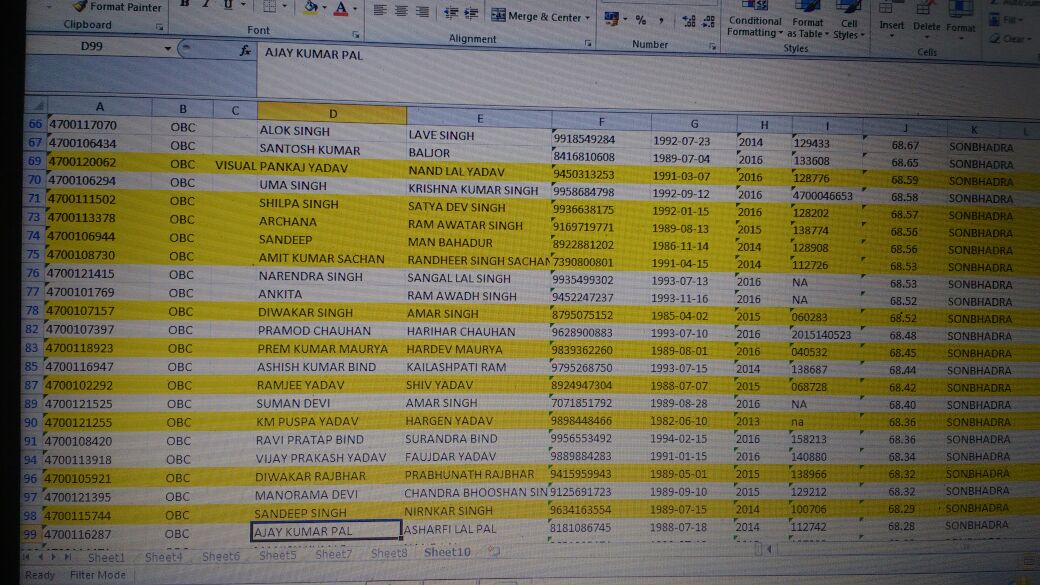Click Insert cells button

tap(891, 20)
